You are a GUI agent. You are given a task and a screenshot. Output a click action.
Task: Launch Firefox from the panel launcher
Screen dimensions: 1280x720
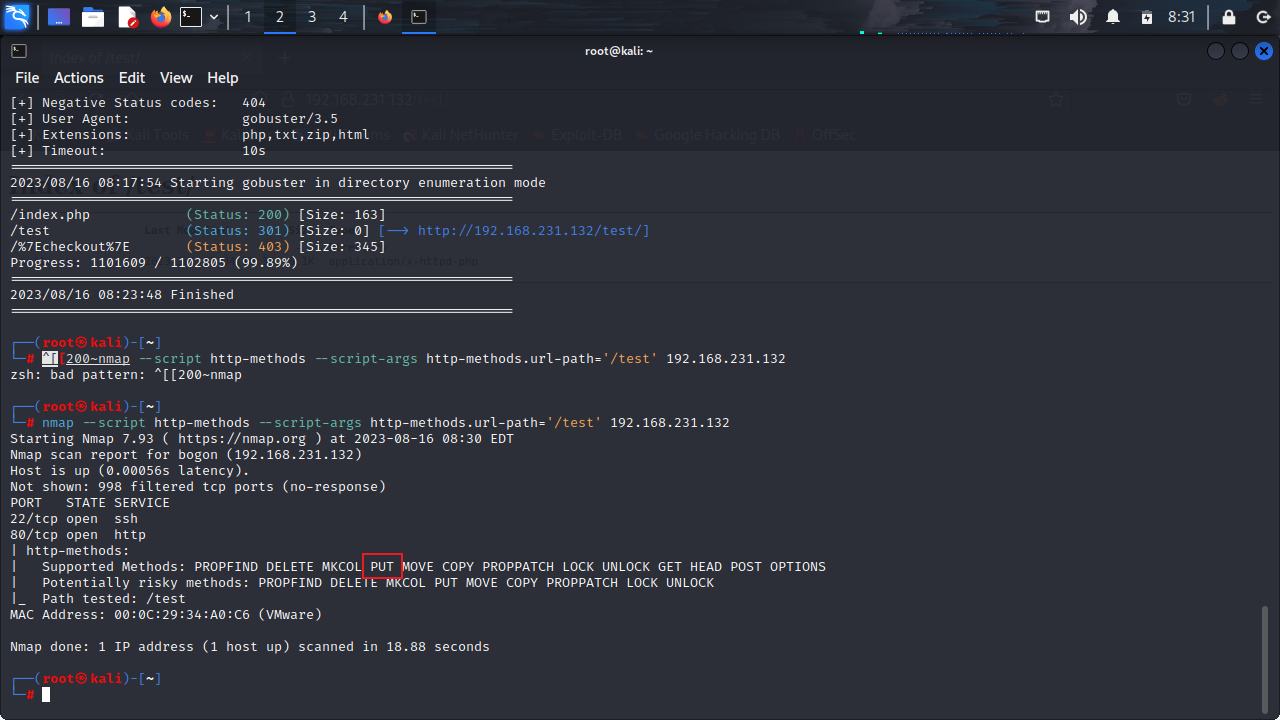click(160, 17)
